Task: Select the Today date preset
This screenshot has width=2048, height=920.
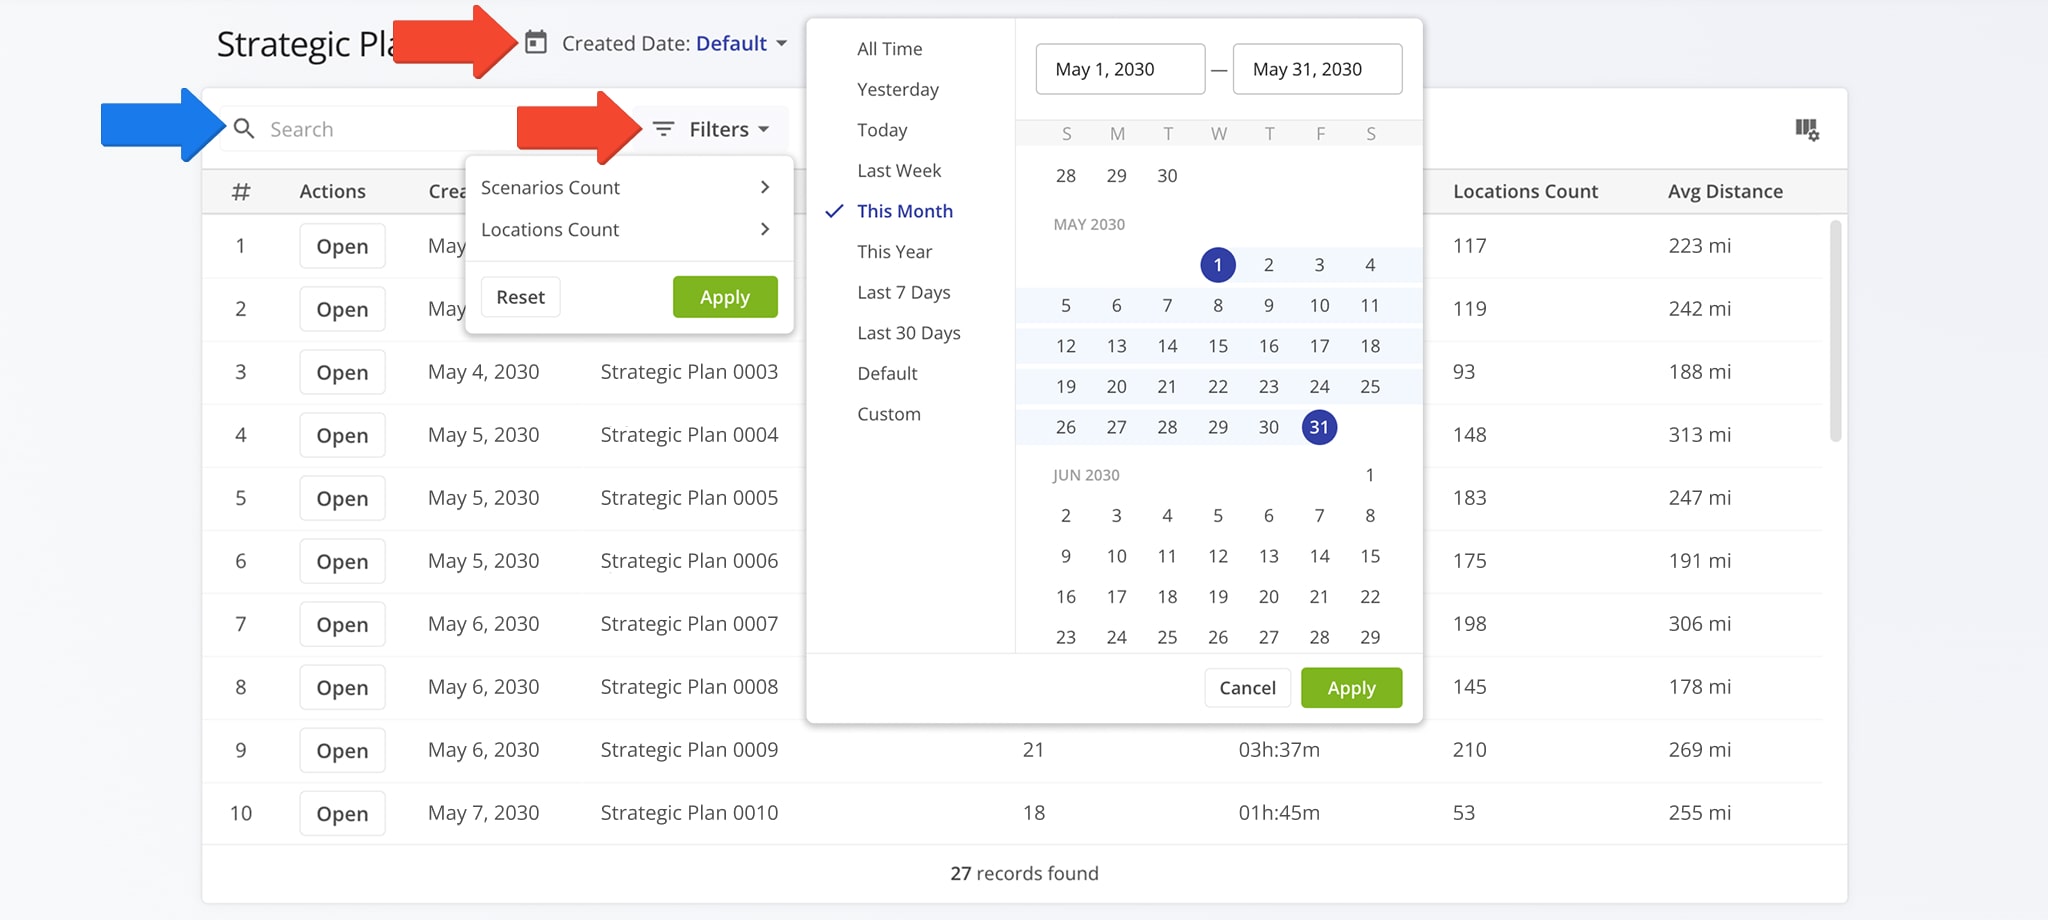Action: pyautogui.click(x=881, y=130)
